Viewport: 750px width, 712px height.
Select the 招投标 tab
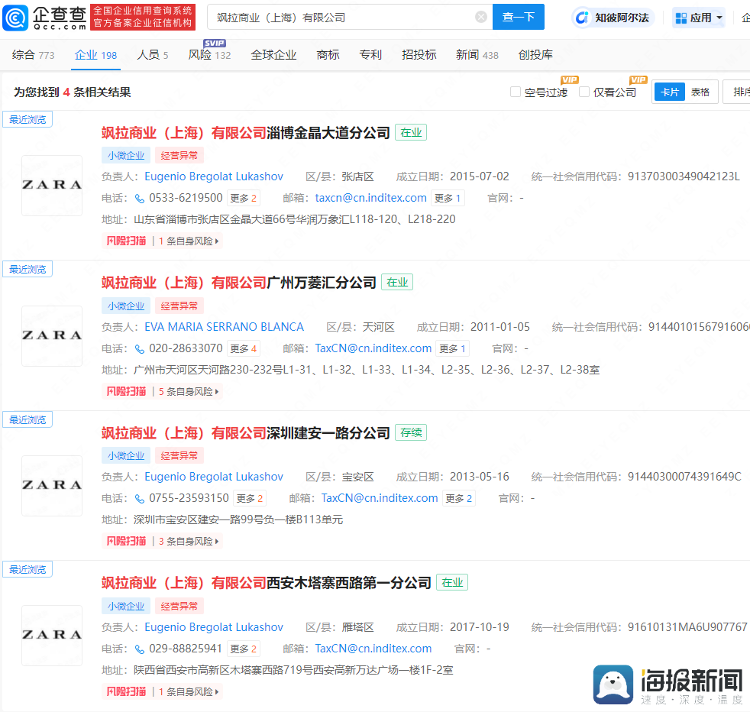(419, 55)
